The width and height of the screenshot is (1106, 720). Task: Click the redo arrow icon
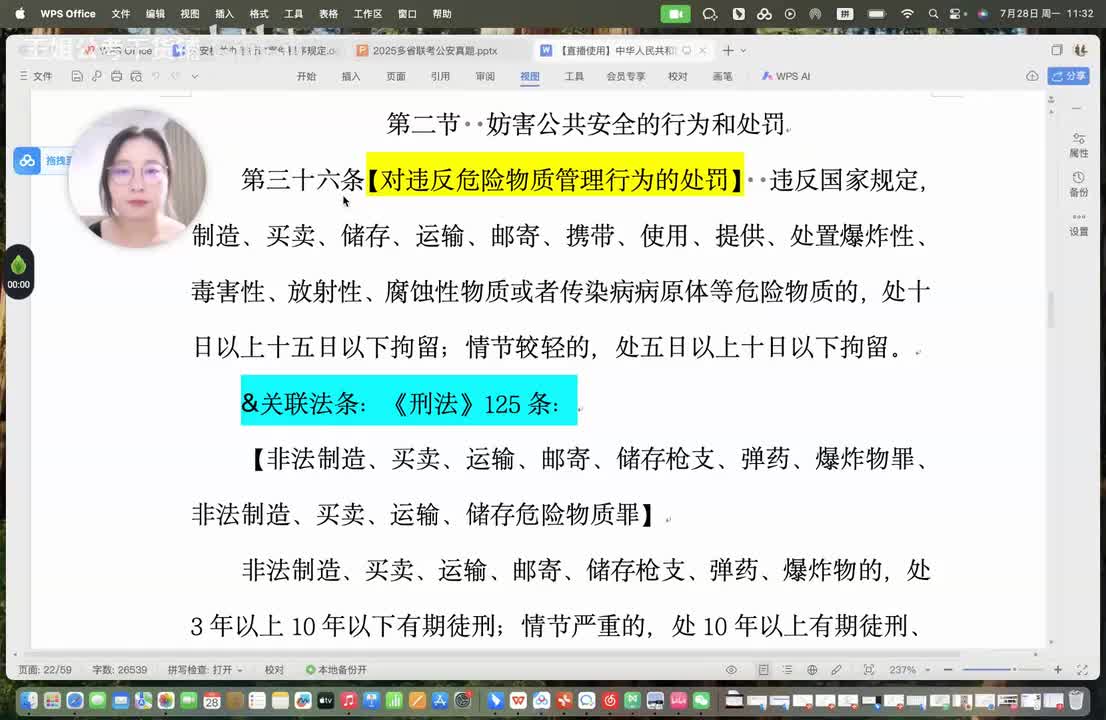[176, 76]
